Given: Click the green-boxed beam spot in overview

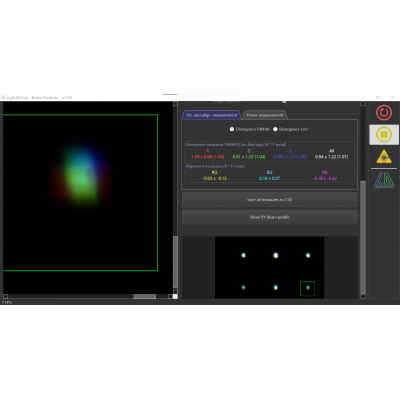Looking at the screenshot, I should pyautogui.click(x=307, y=289).
